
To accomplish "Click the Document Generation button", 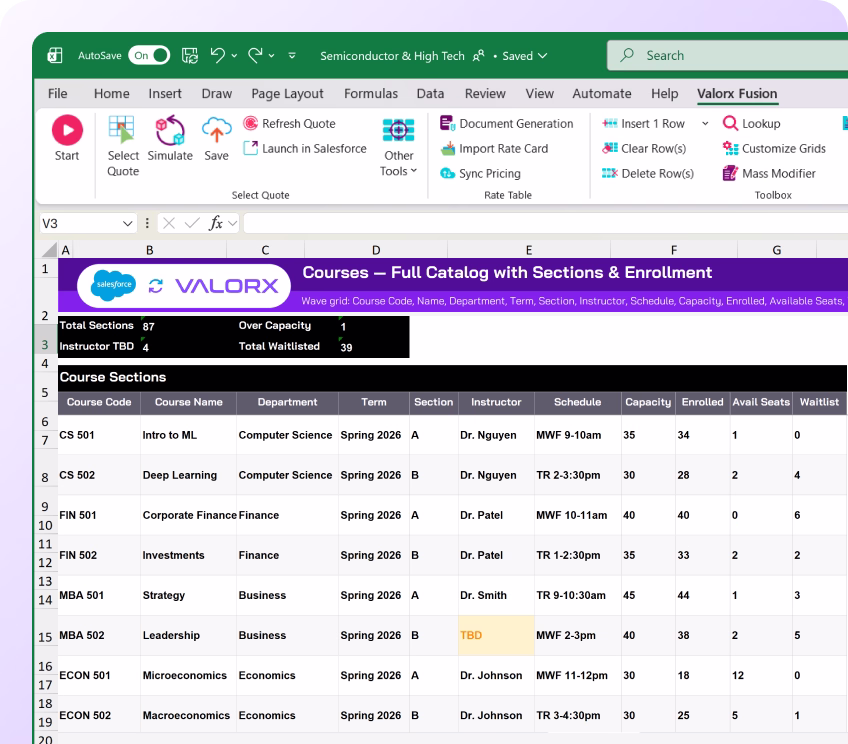I will pyautogui.click(x=506, y=123).
